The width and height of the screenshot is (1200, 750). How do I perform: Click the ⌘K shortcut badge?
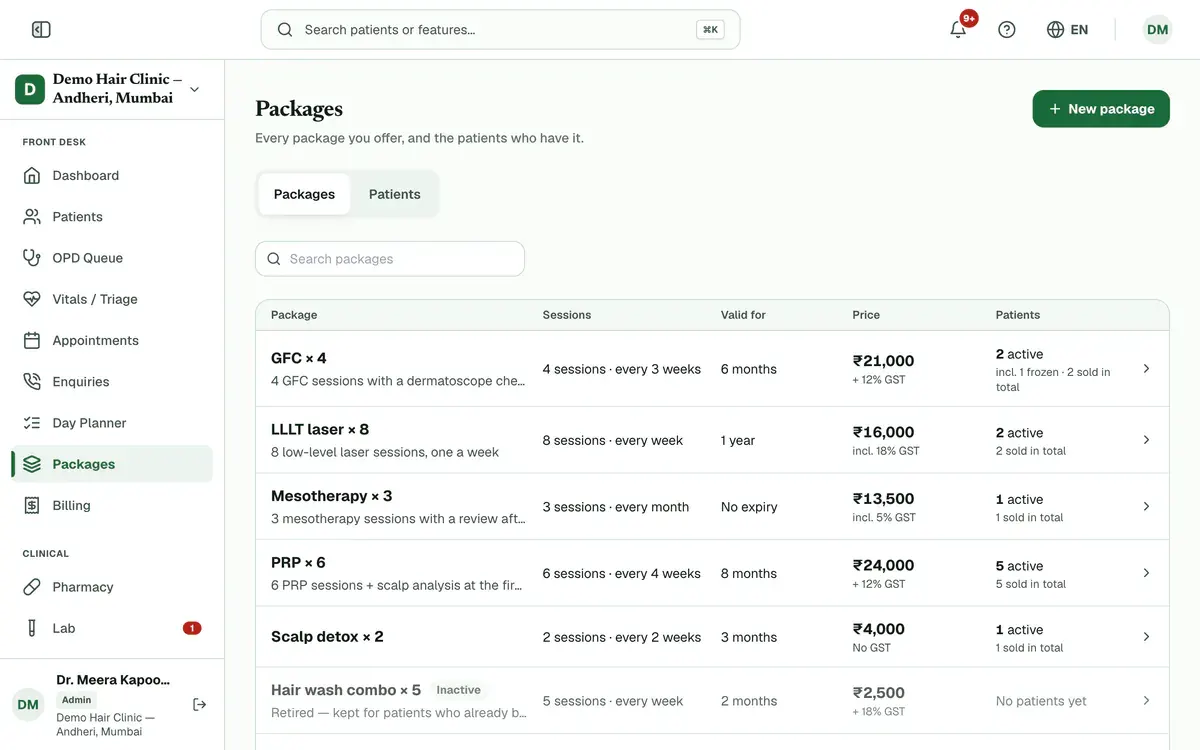[x=710, y=30]
